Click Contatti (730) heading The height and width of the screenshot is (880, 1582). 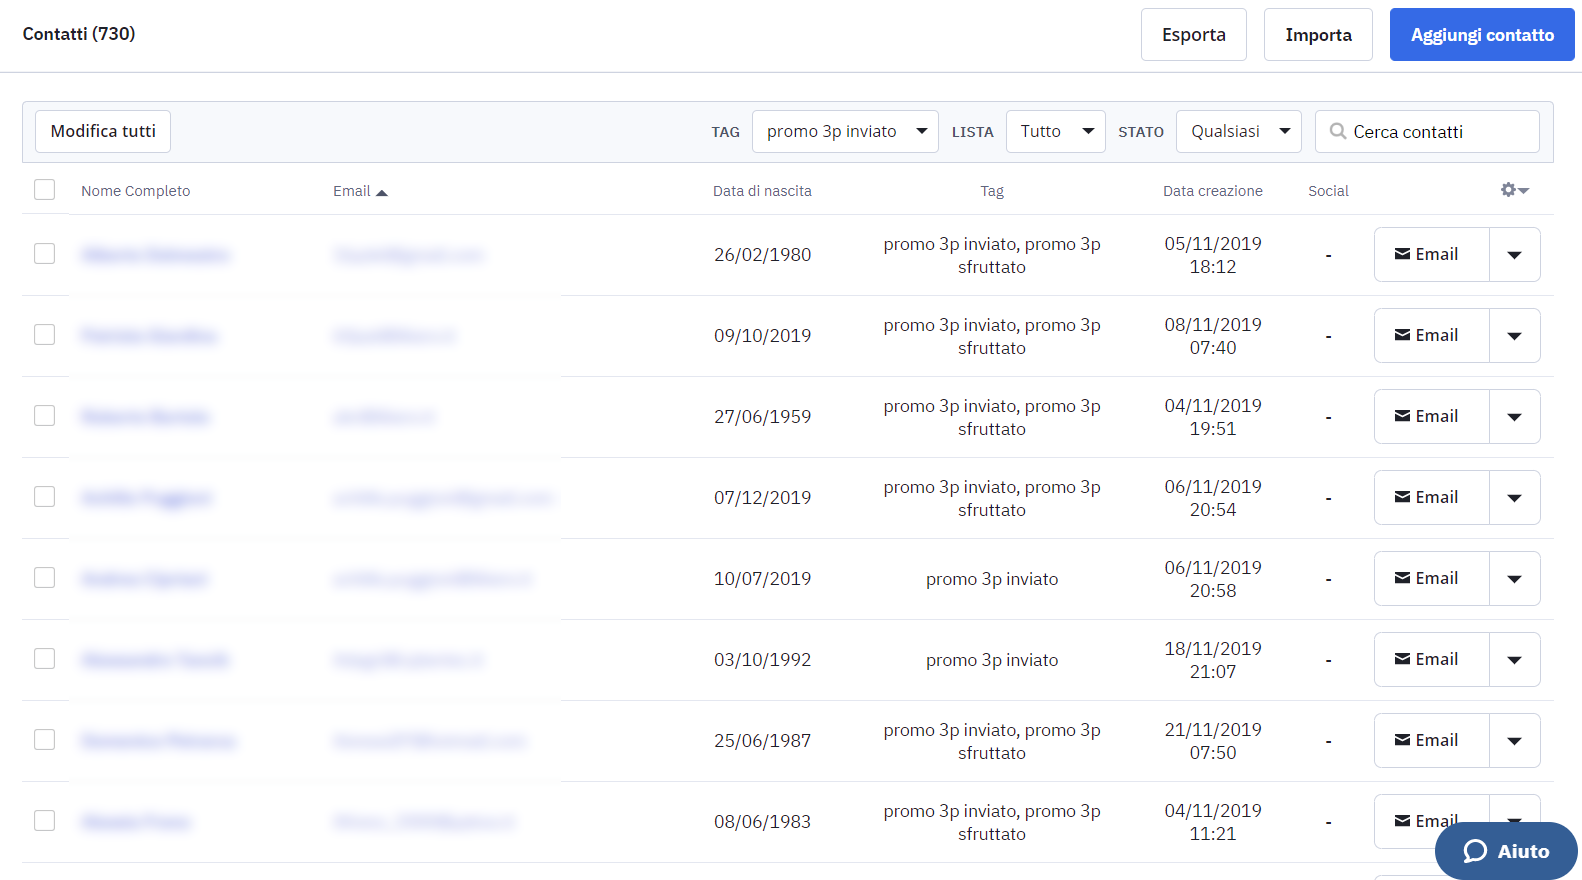point(79,34)
